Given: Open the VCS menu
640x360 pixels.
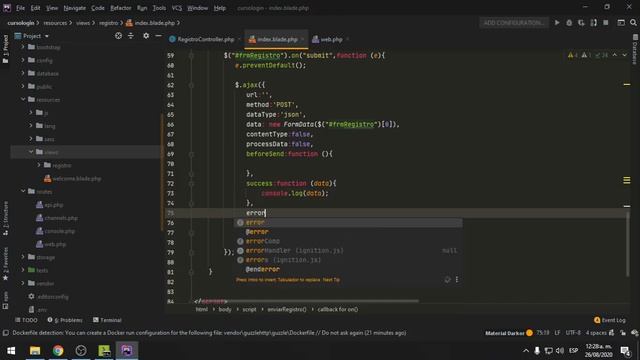Looking at the screenshot, I should (177, 8).
